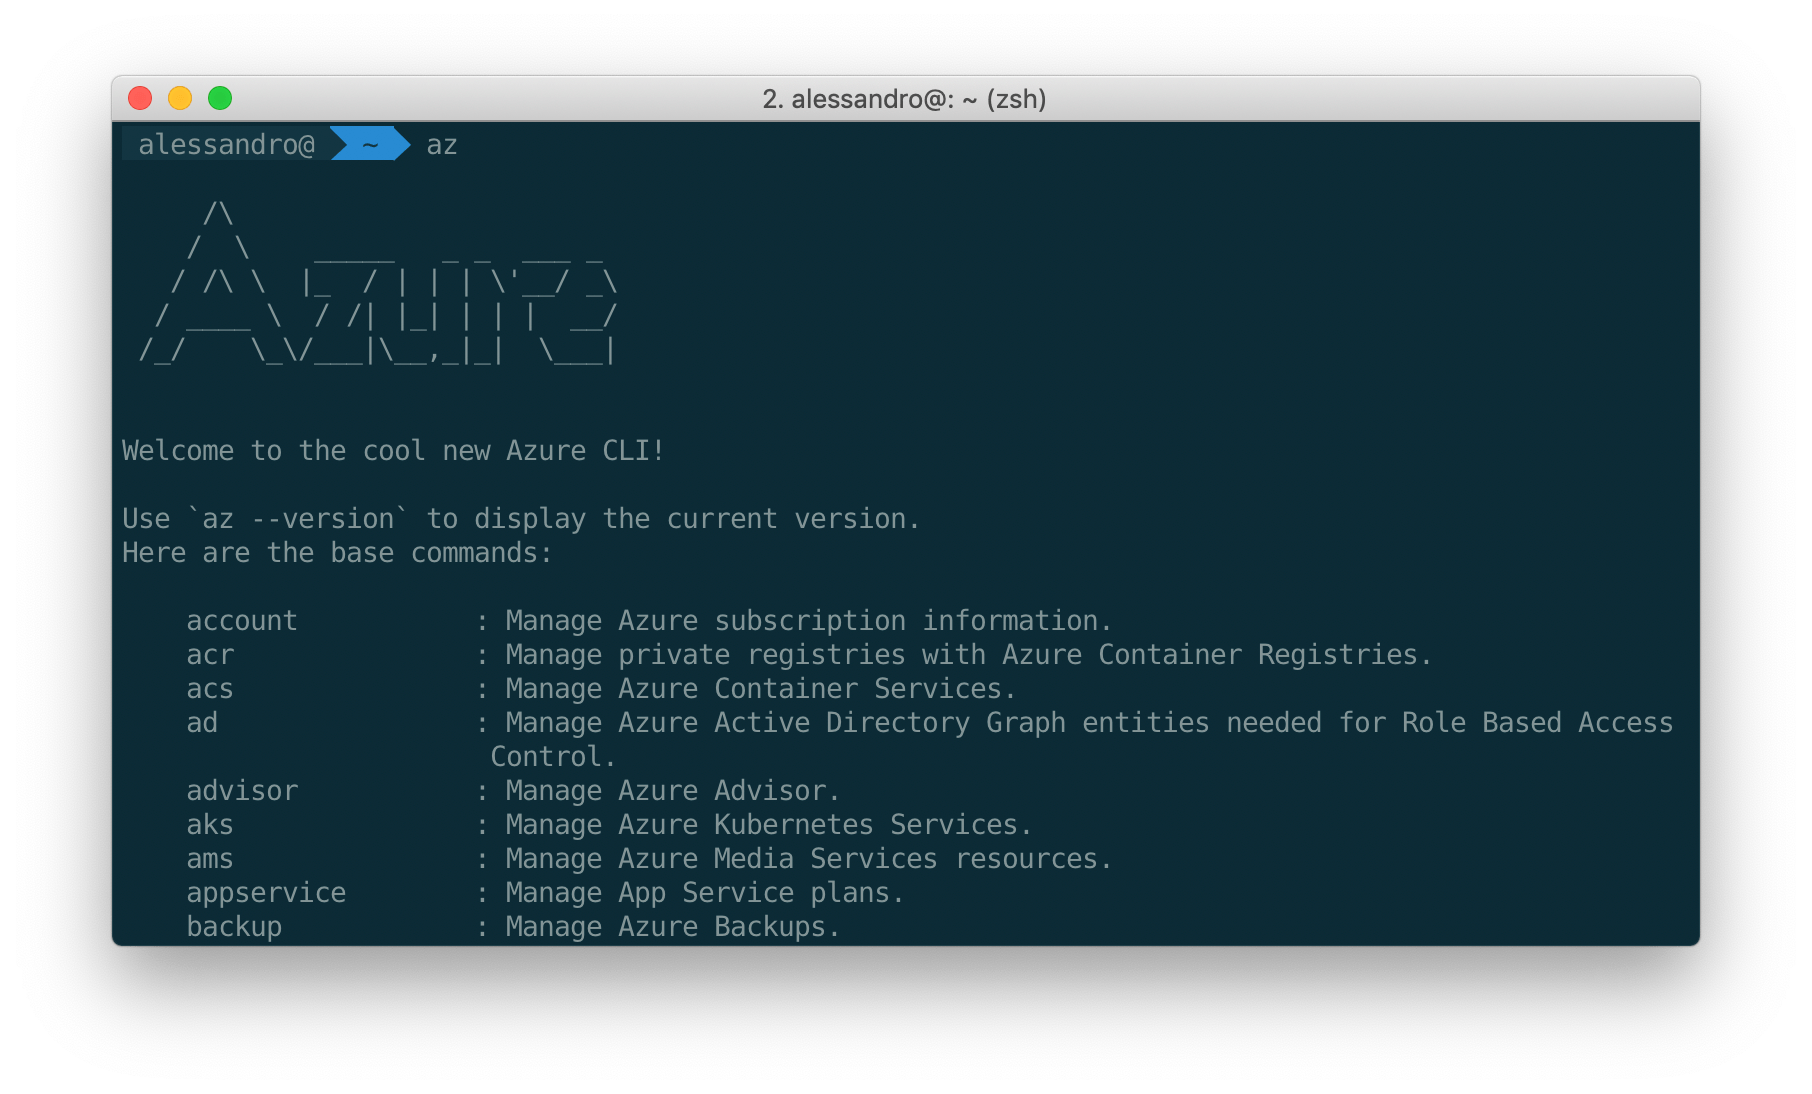Select the backup Manage Azure Backups line
Image resolution: width=1812 pixels, height=1094 pixels.
233,926
